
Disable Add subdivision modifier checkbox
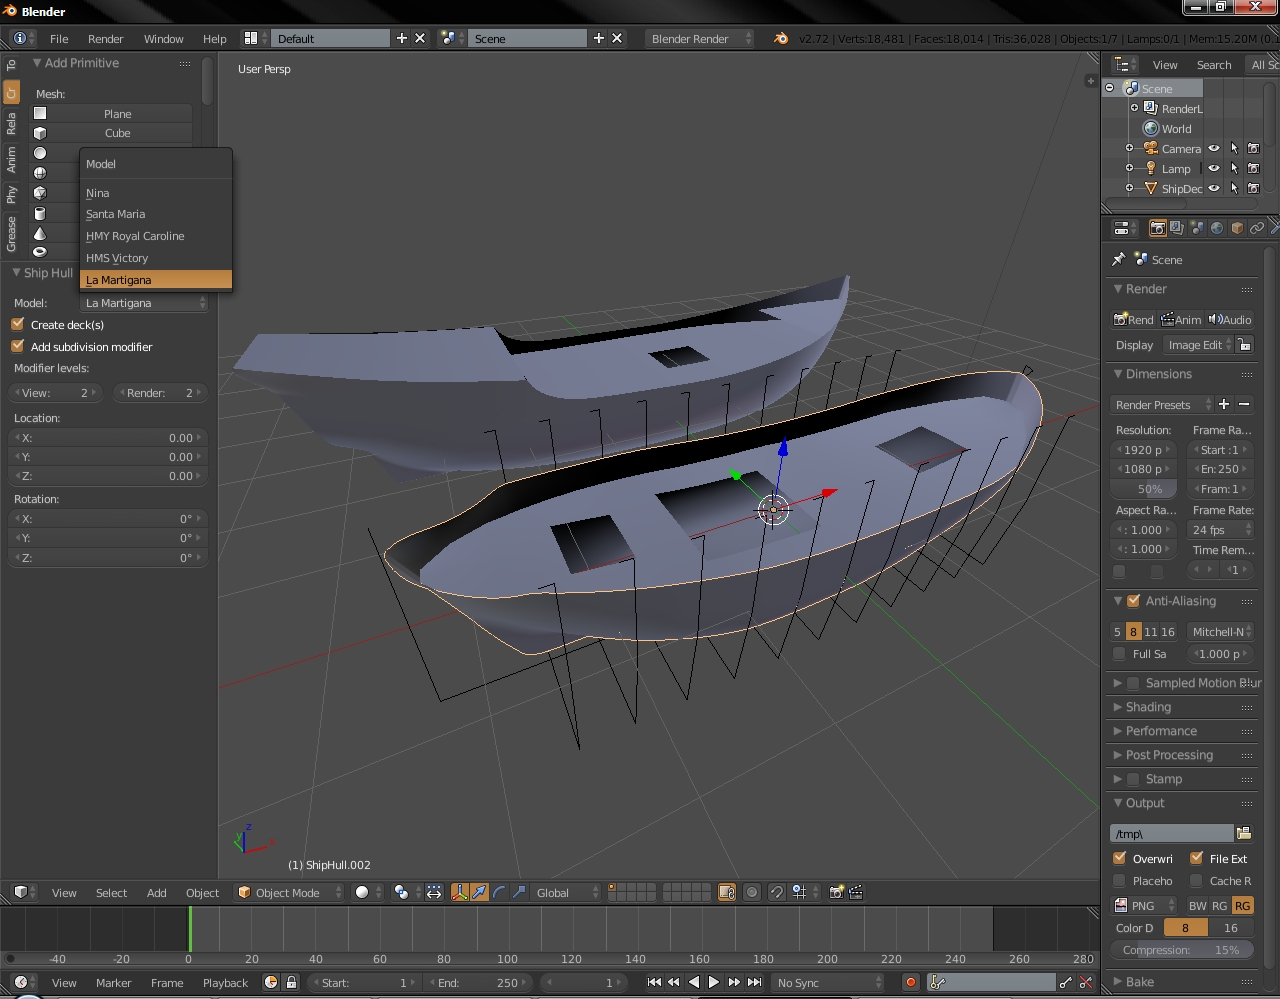18,346
